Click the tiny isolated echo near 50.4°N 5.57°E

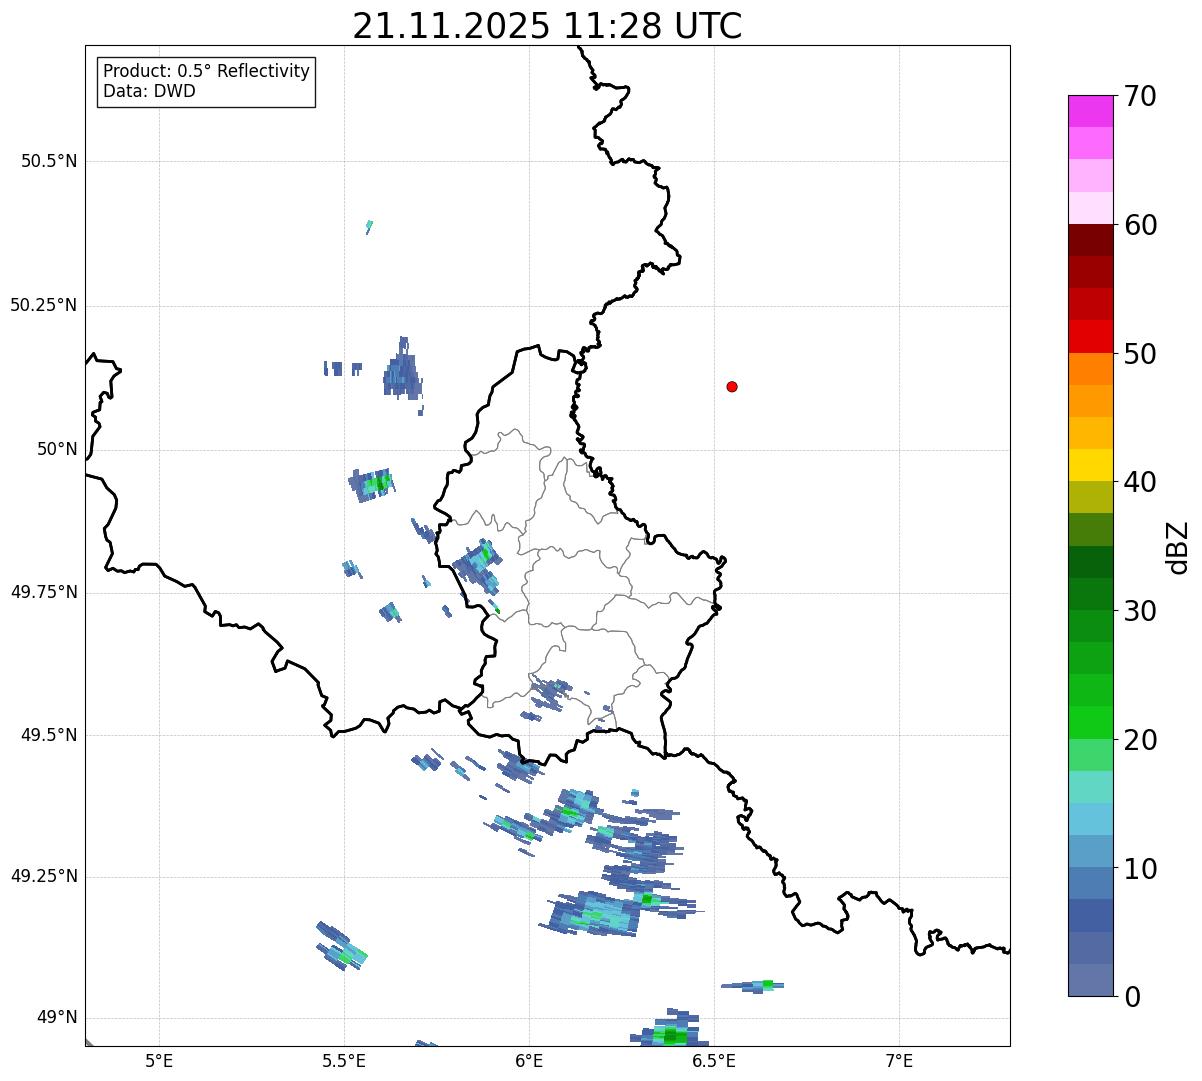(x=369, y=227)
